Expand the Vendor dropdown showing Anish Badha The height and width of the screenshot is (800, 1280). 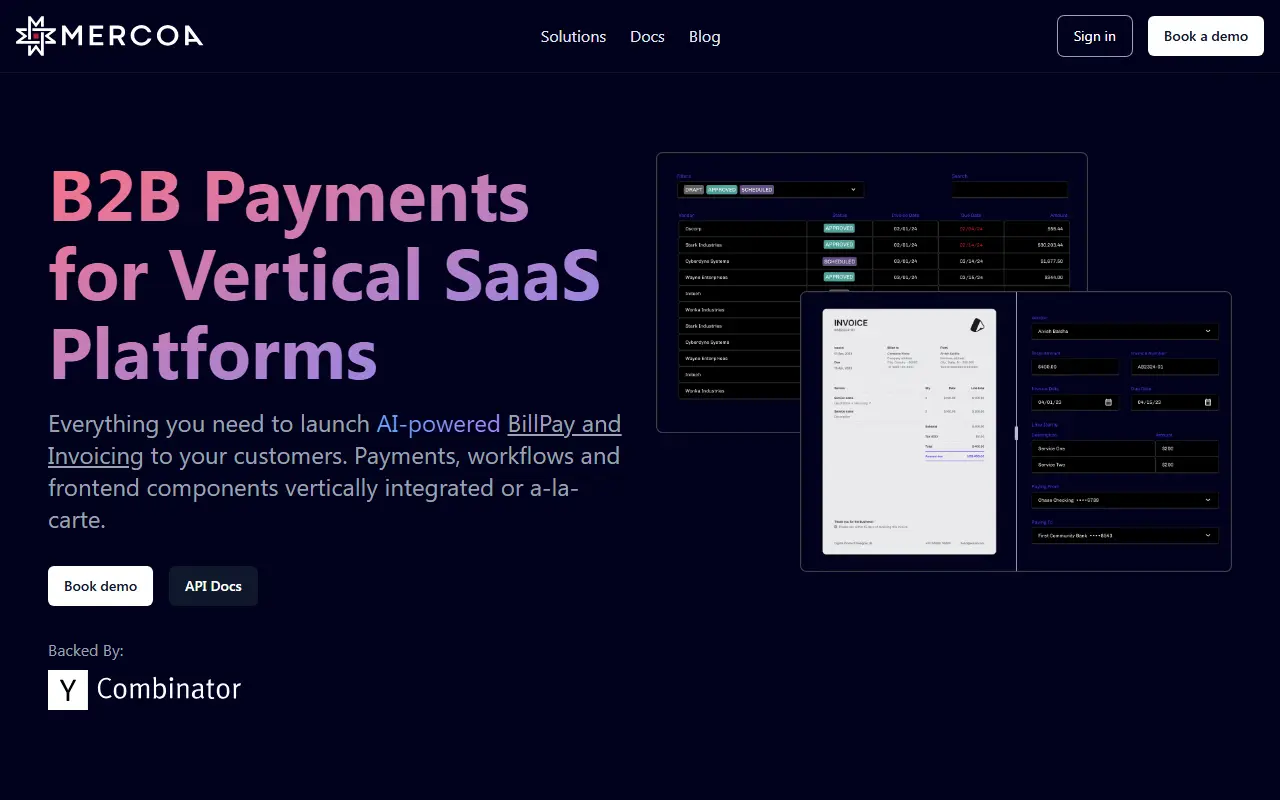[1125, 331]
